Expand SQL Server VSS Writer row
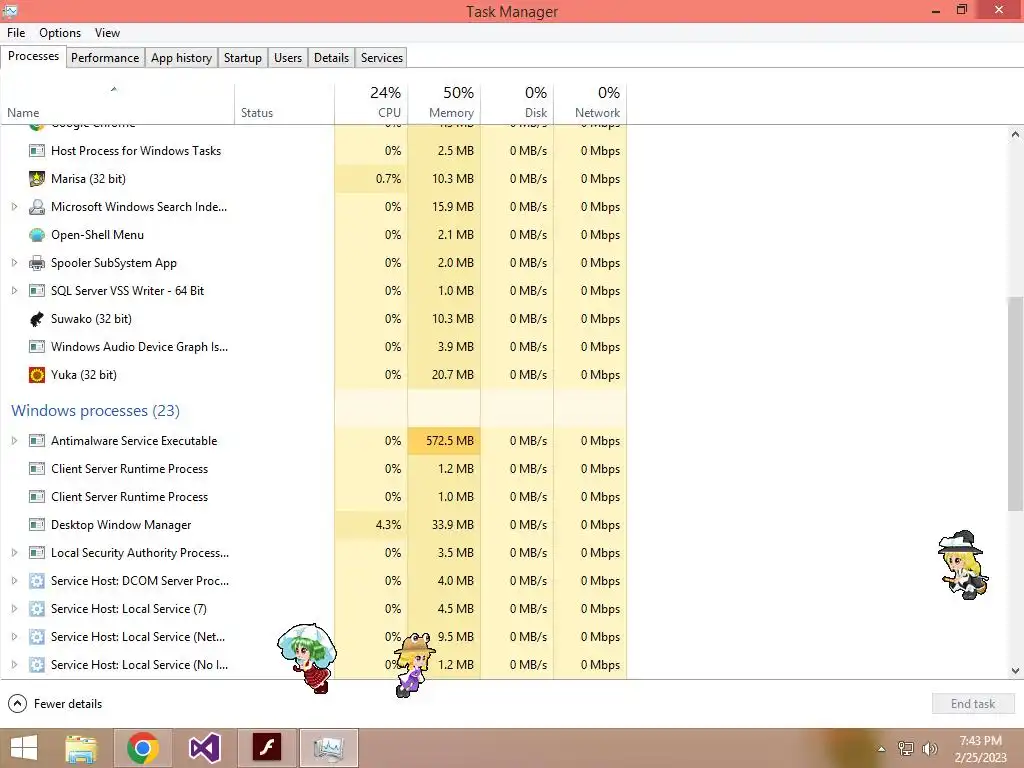Viewport: 1024px width, 768px height. [14, 291]
